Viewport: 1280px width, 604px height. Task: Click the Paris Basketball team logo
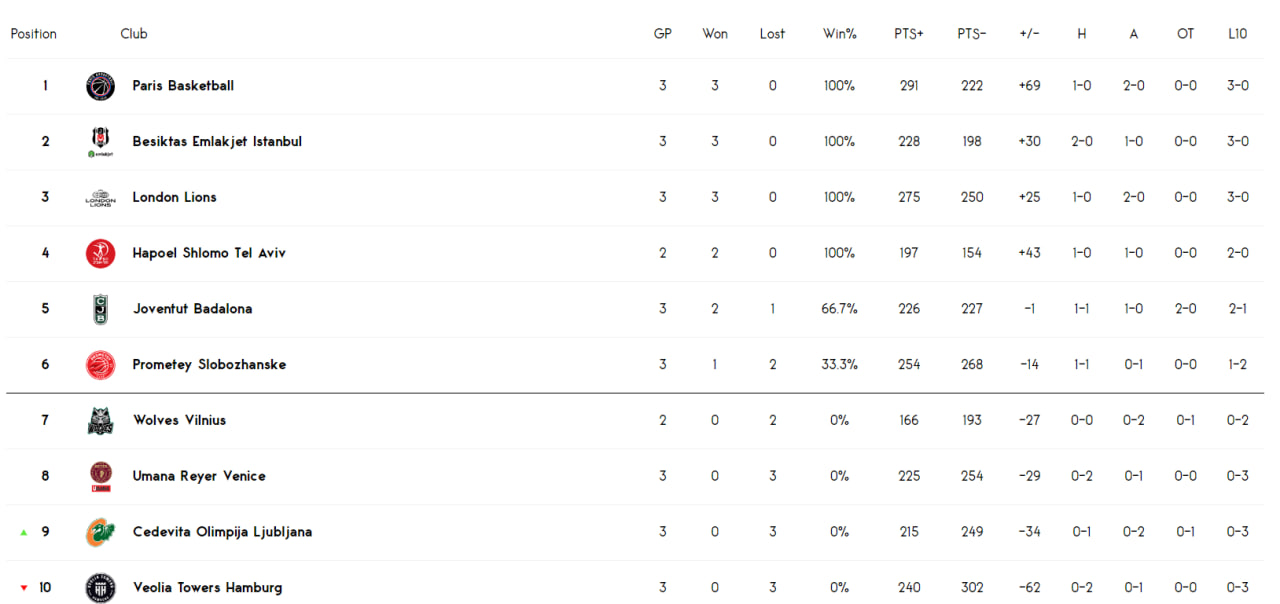[100, 86]
